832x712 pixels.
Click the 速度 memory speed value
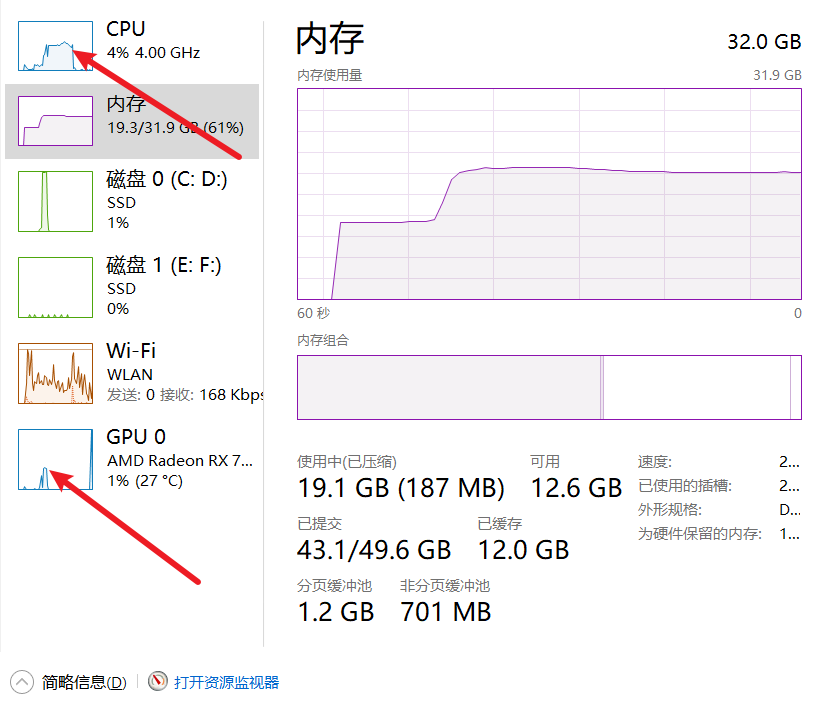pos(789,462)
